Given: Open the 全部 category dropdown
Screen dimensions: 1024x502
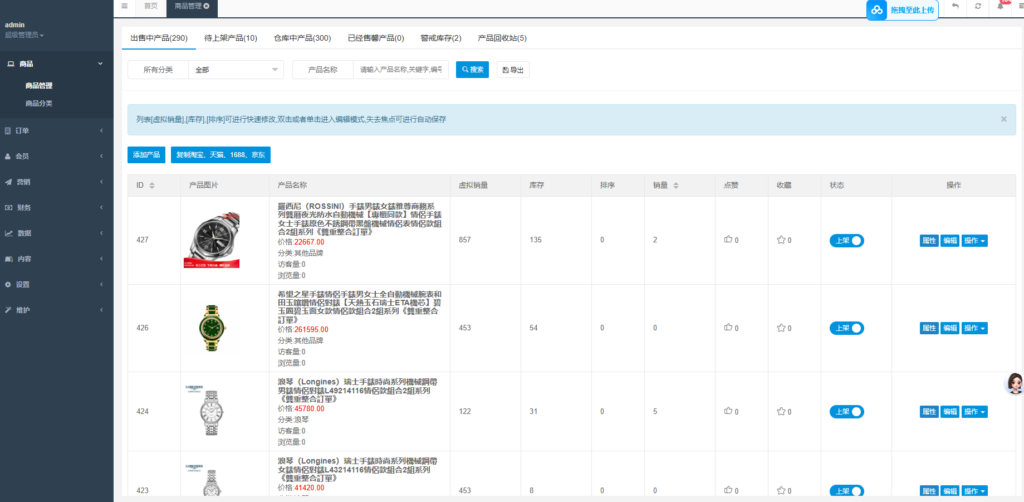Looking at the screenshot, I should tap(236, 70).
